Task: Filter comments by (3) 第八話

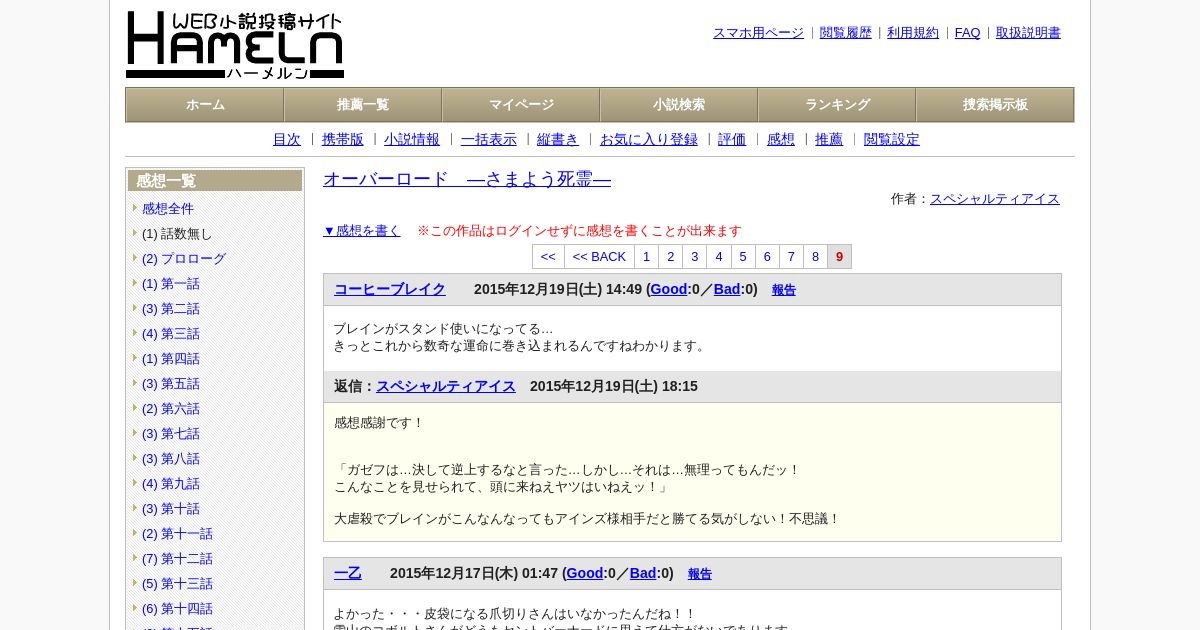Action: [x=171, y=459]
